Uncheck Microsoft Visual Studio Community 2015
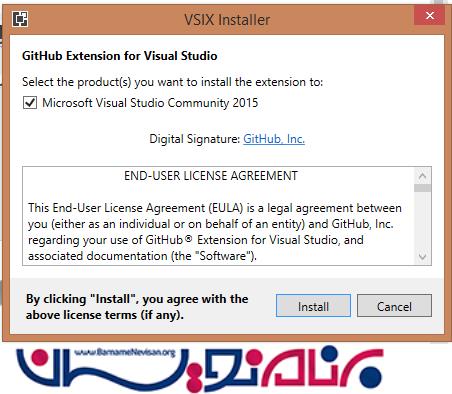Image resolution: width=452 pixels, height=394 pixels. (30, 102)
